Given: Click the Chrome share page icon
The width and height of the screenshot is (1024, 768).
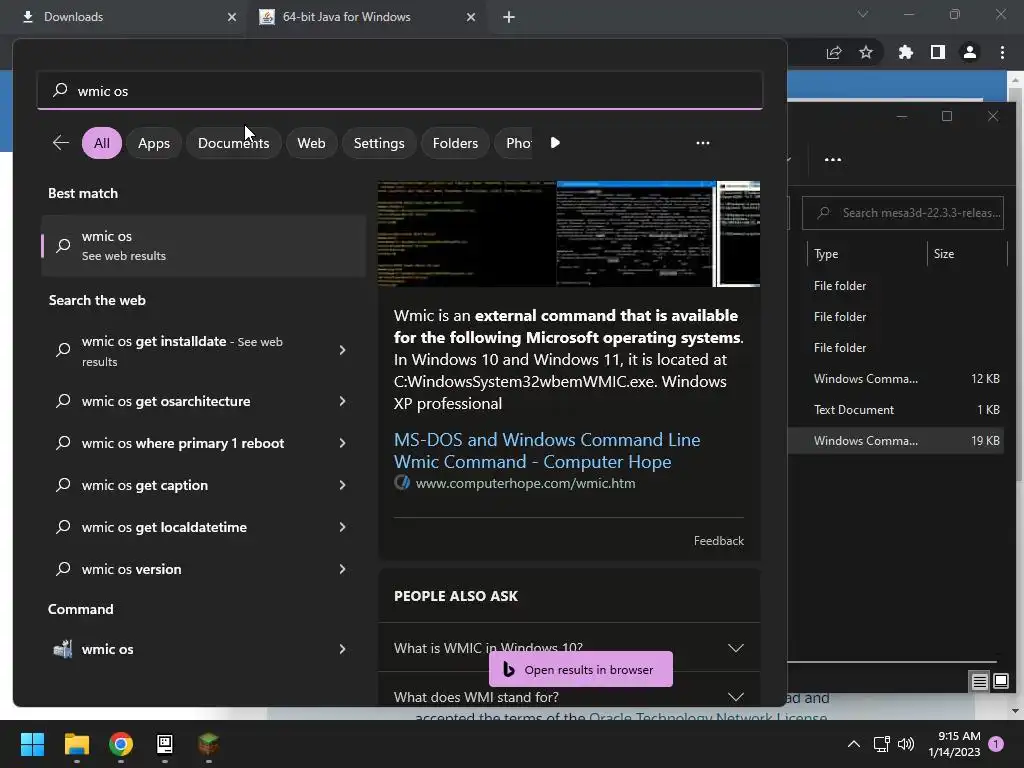Looking at the screenshot, I should click(834, 53).
